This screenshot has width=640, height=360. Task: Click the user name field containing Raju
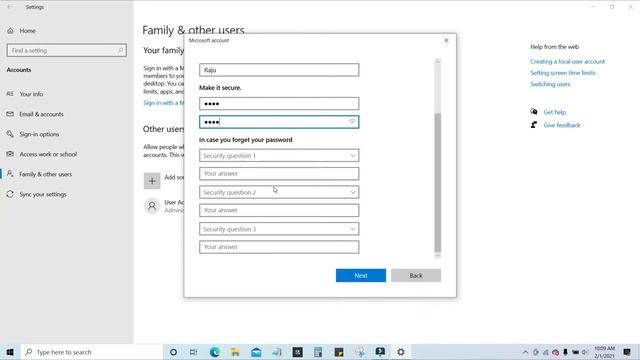click(x=279, y=70)
